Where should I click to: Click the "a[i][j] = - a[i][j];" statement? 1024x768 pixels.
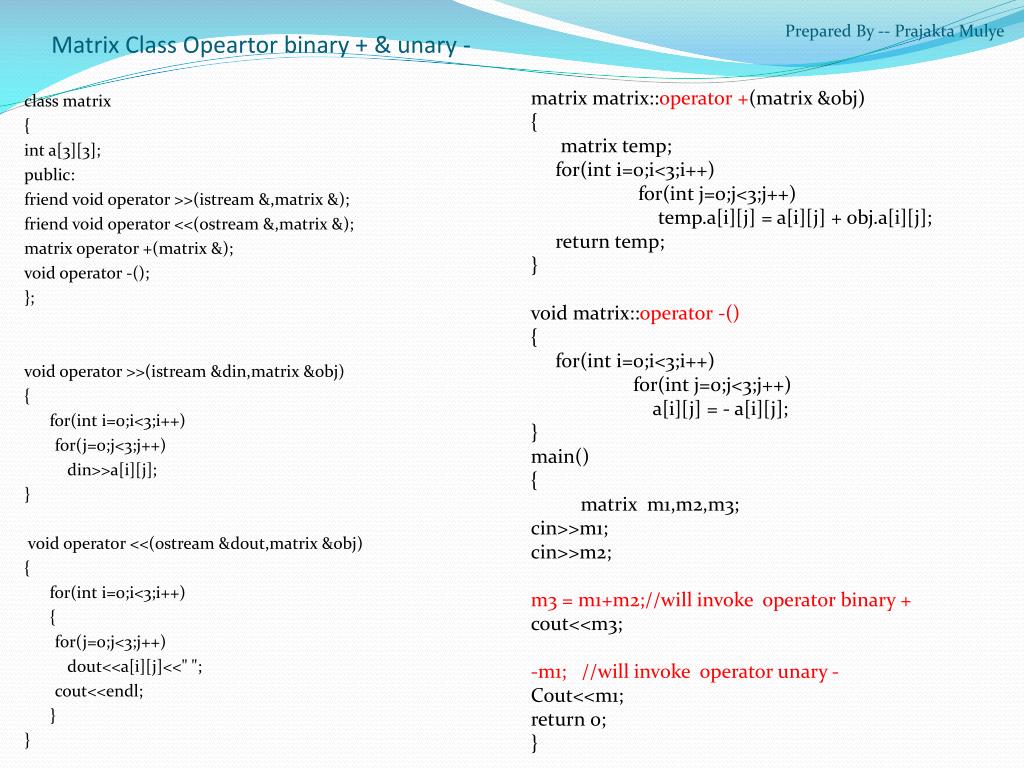(x=720, y=409)
